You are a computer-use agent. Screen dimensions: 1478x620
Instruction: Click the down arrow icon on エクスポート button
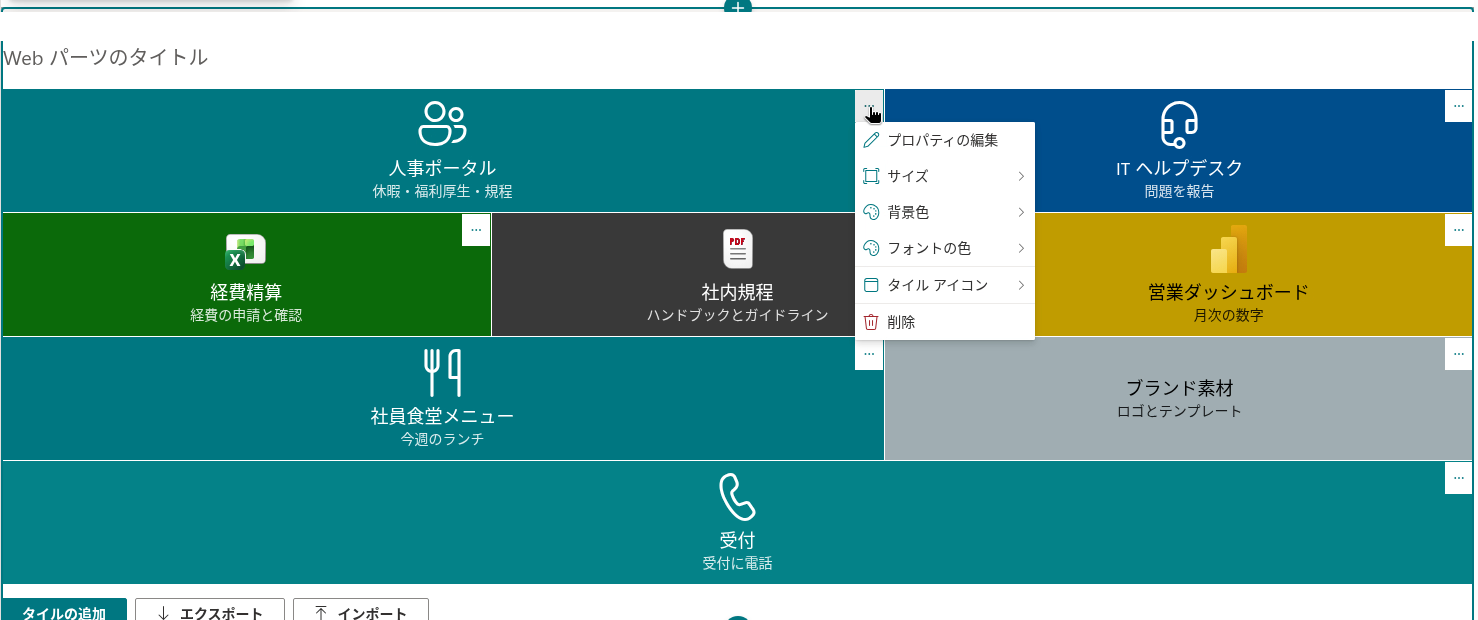(x=163, y=614)
